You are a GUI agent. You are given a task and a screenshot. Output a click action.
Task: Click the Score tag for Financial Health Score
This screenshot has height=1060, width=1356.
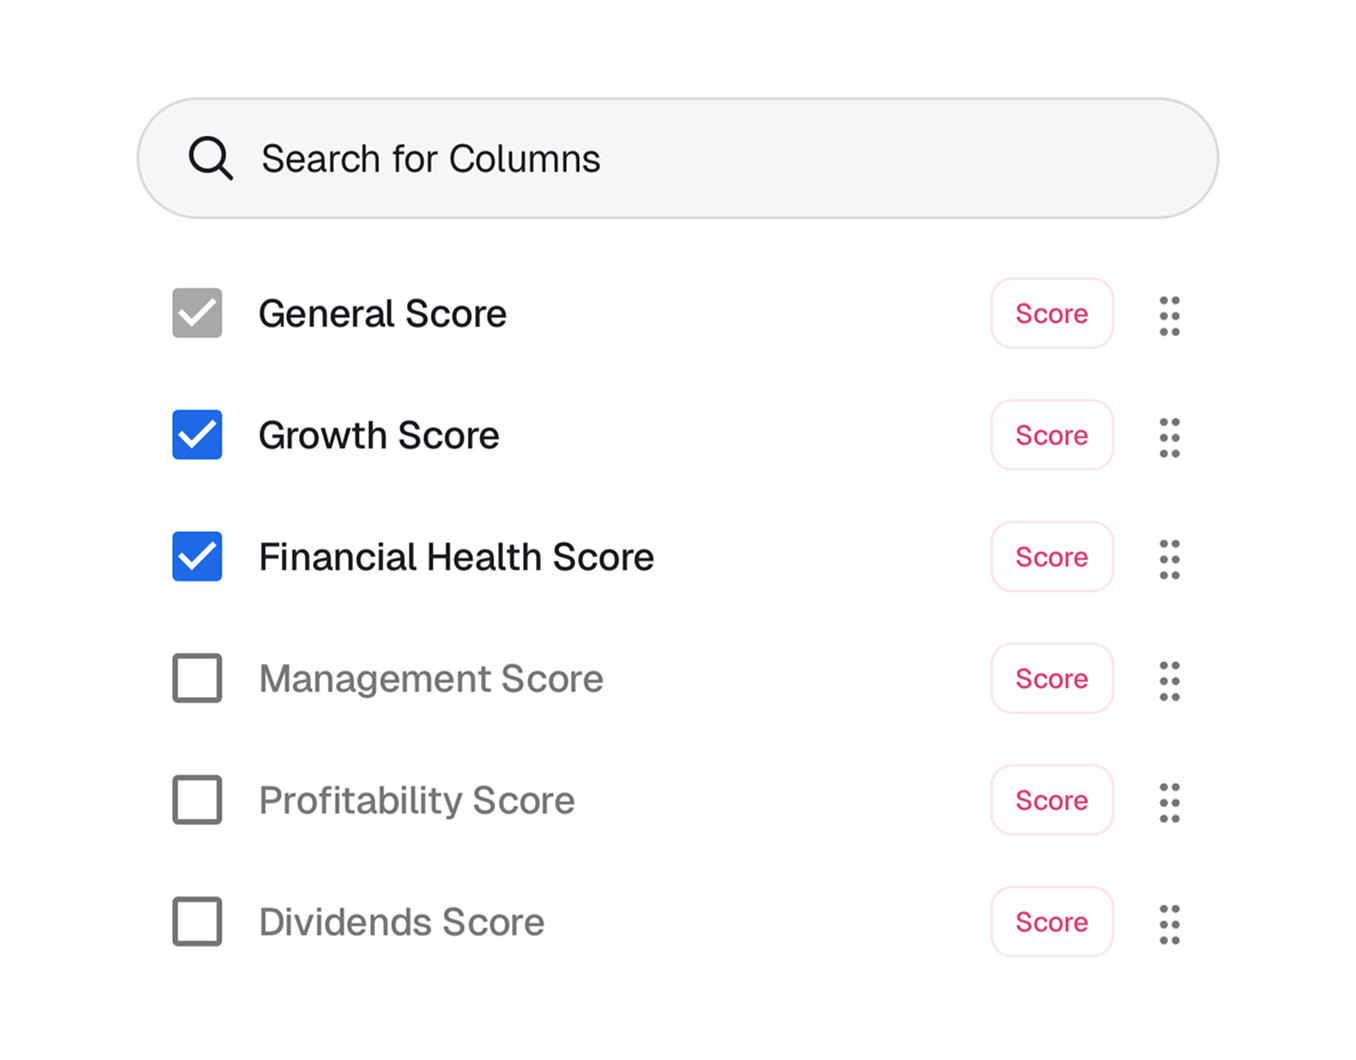tap(1051, 558)
